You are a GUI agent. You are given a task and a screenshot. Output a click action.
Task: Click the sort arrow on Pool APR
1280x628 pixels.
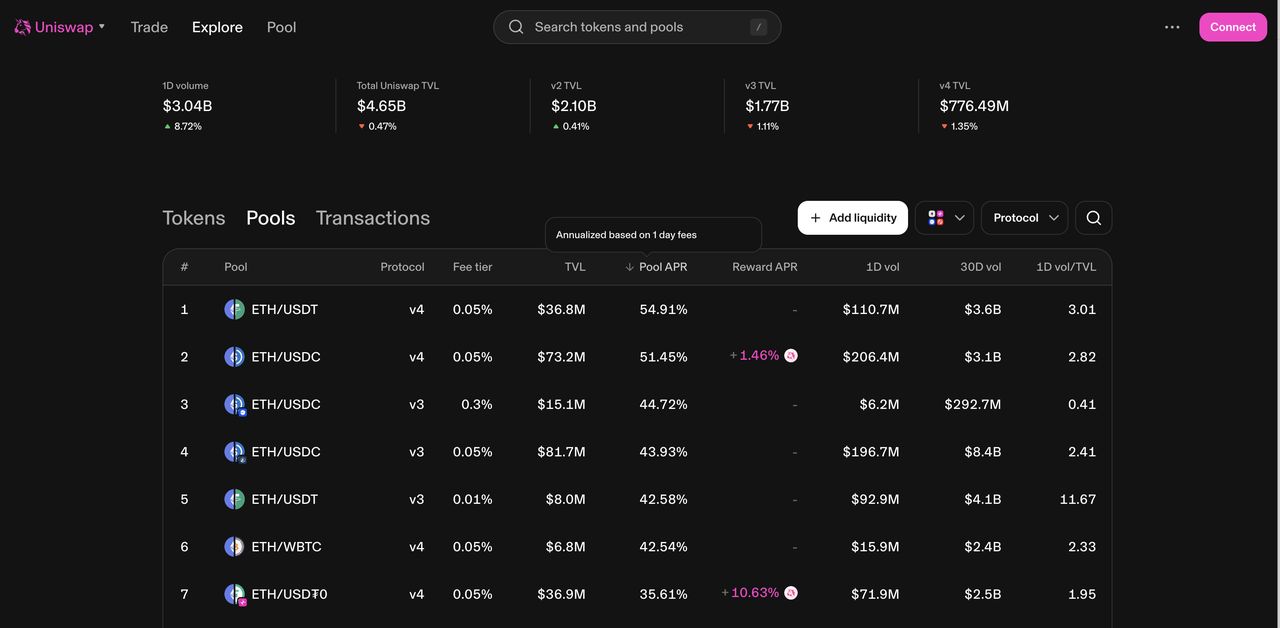click(629, 267)
